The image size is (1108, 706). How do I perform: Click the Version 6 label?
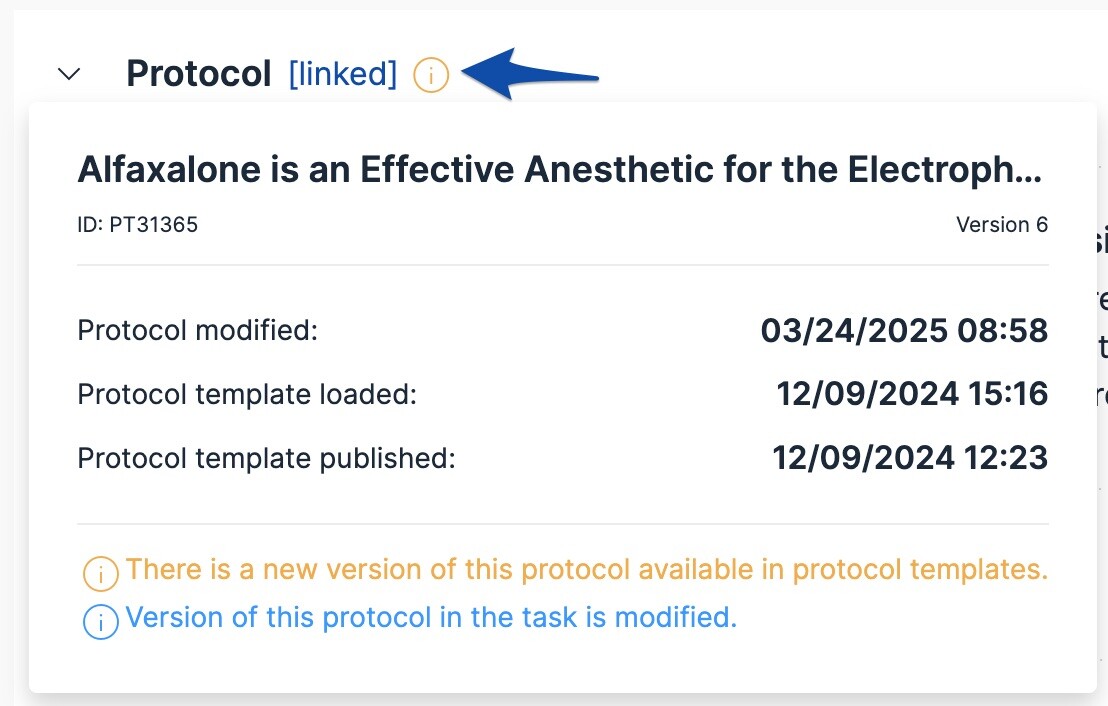tap(1001, 225)
